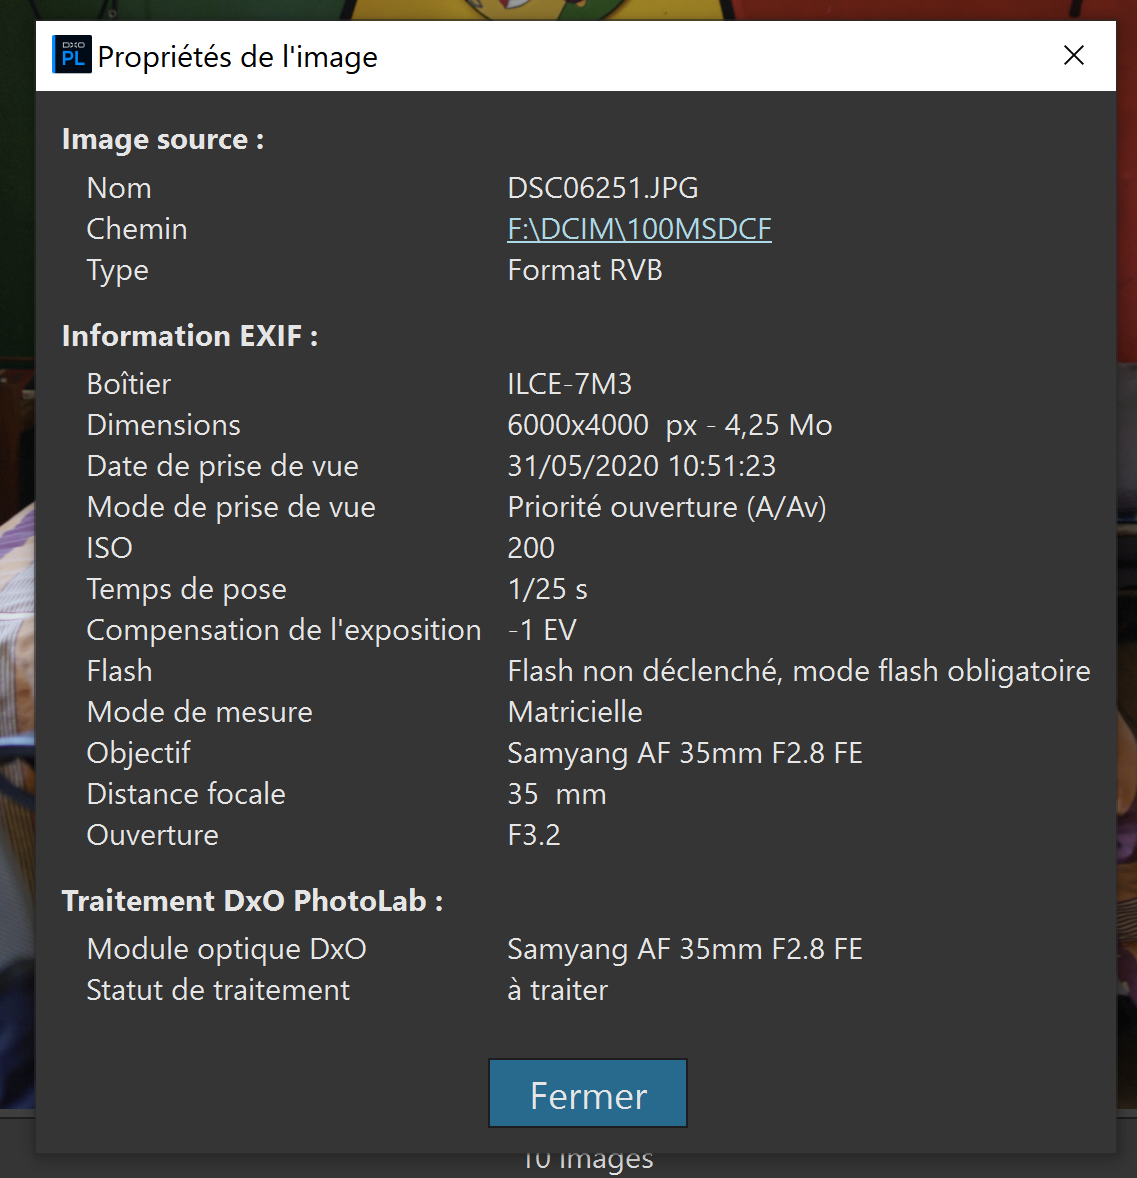Click Flash non déclenché value text

point(799,671)
